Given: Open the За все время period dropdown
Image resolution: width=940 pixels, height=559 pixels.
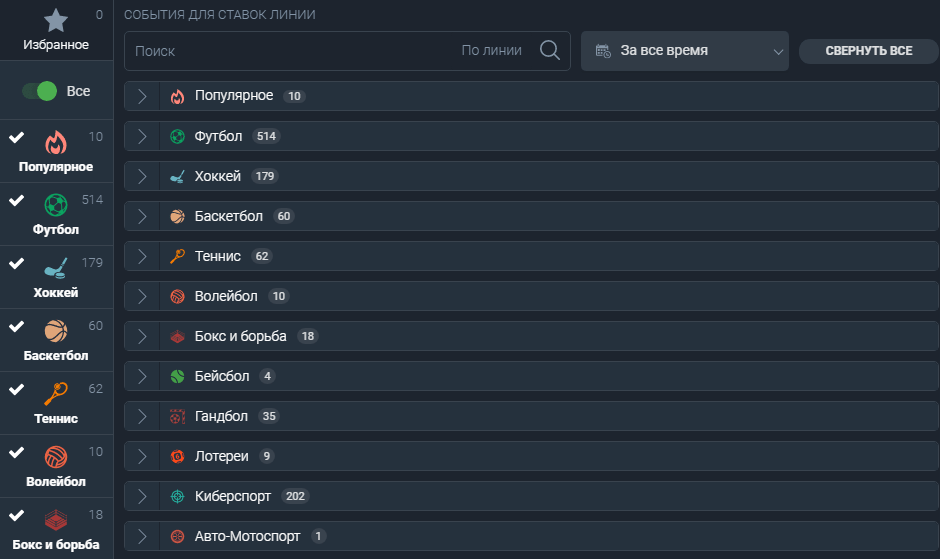Looking at the screenshot, I should (685, 51).
